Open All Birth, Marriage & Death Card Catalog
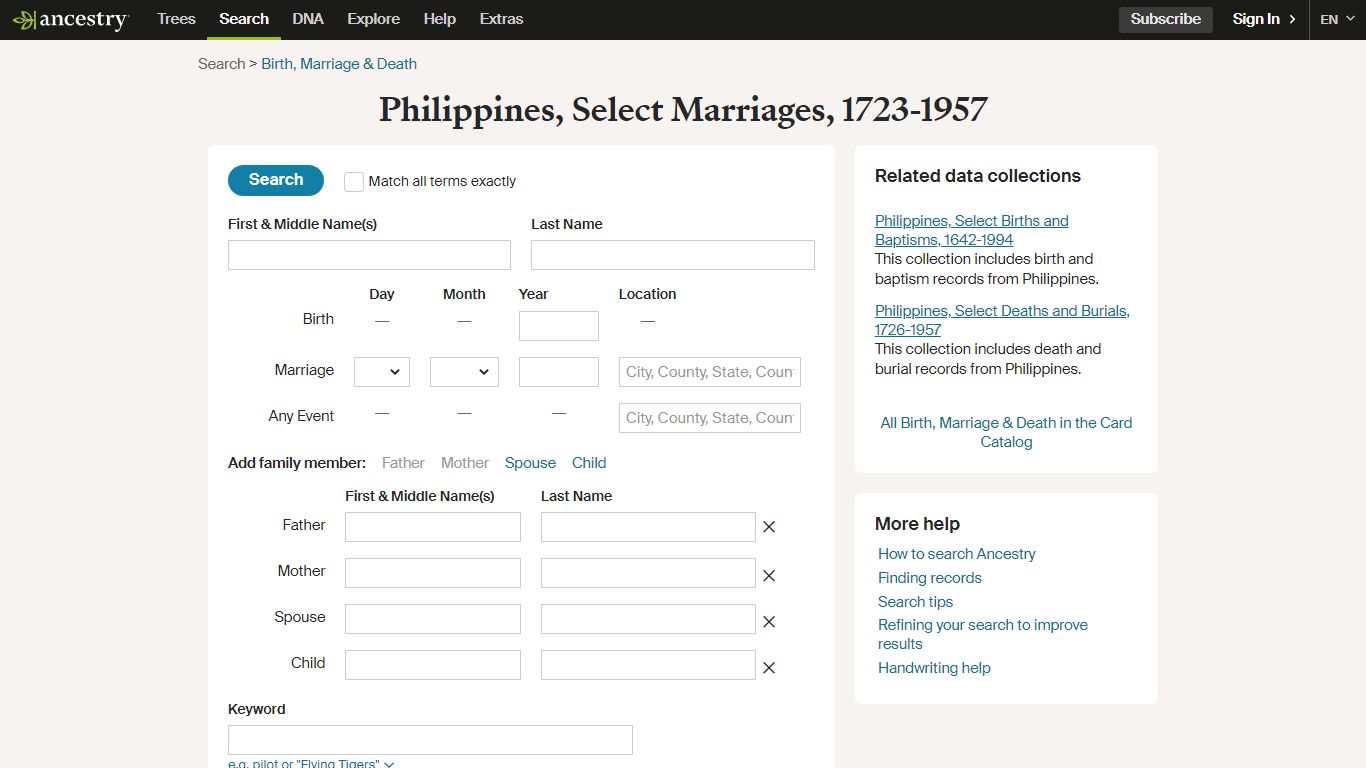Screen dimensions: 1366x768 1006,432
